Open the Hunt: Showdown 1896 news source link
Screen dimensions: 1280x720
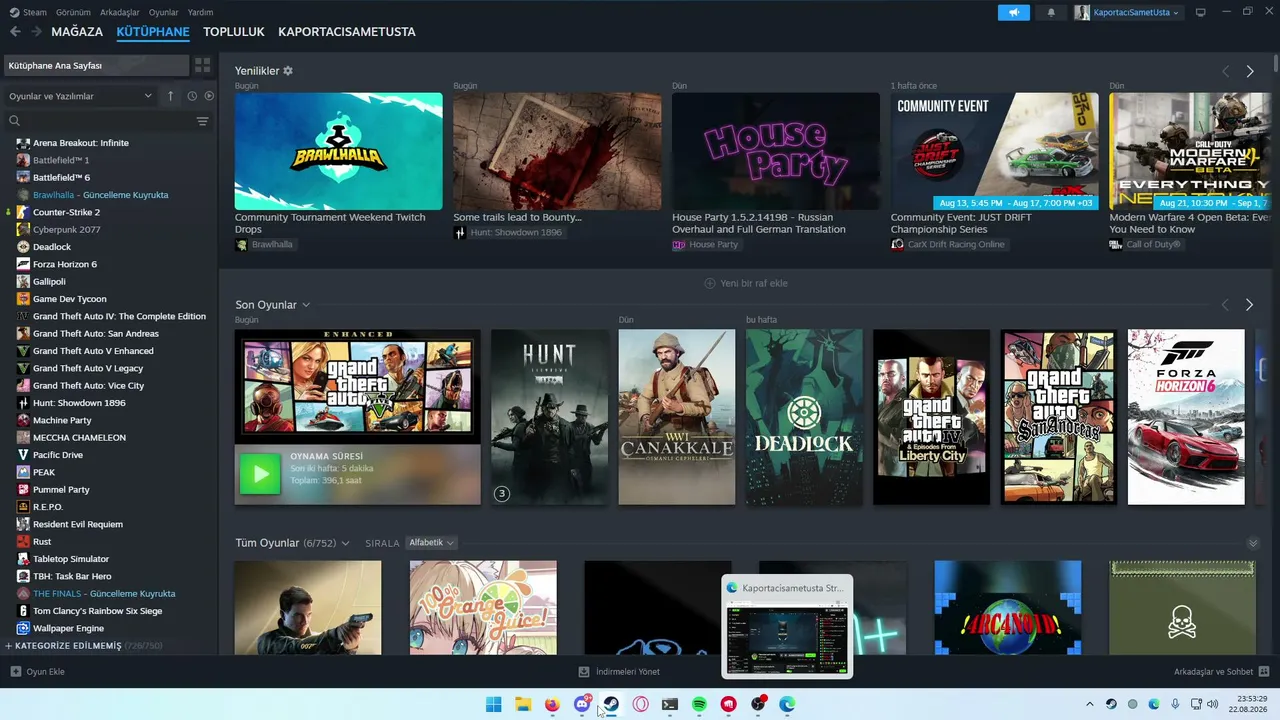508,233
